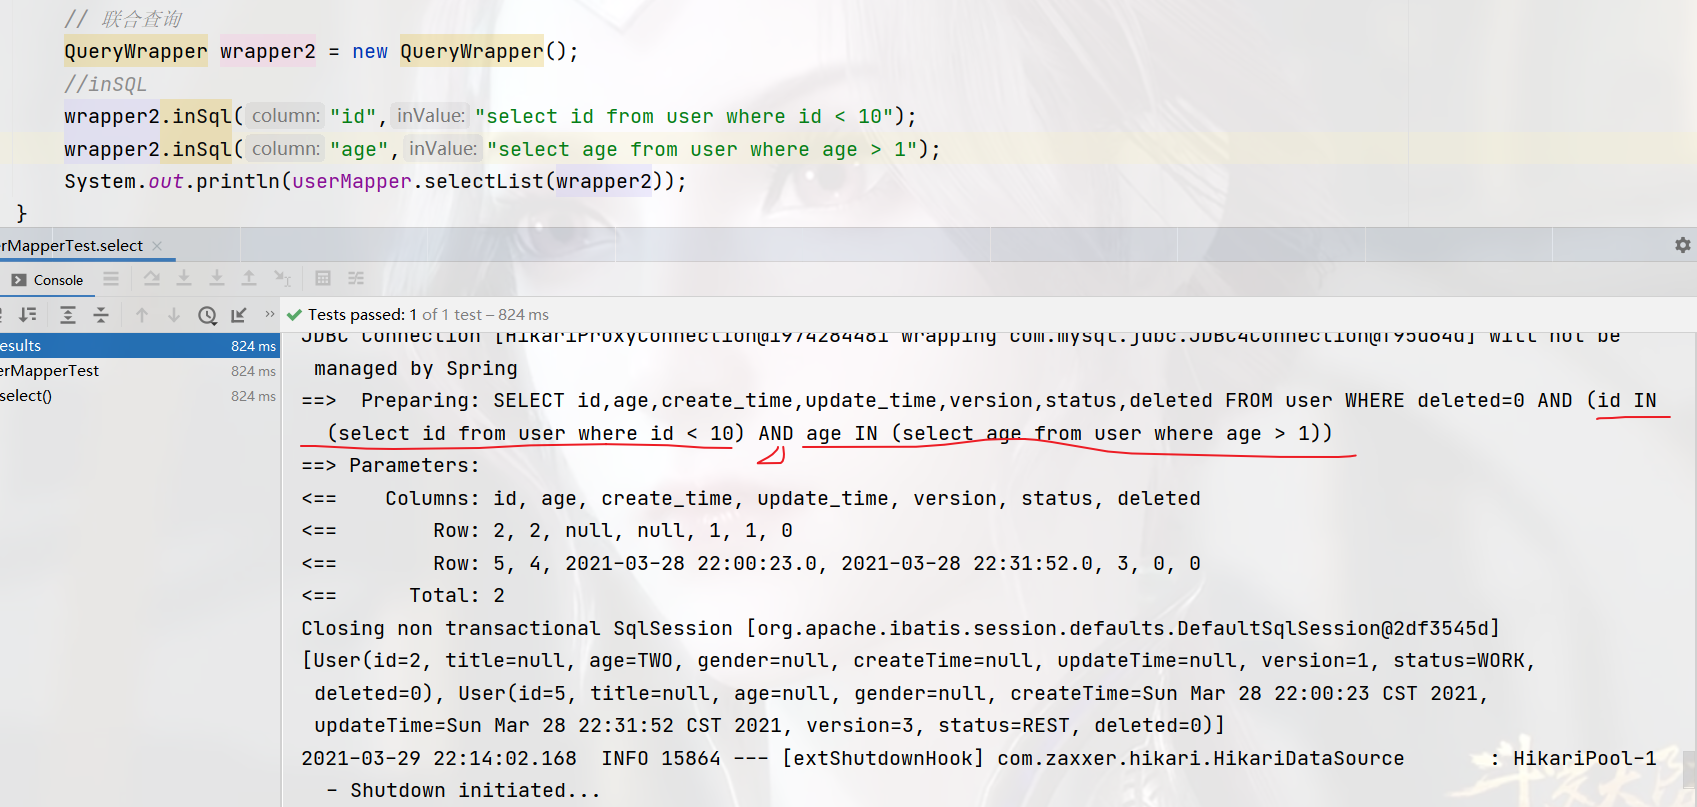Click the '//inSQL' comment line
Image resolution: width=1697 pixels, height=807 pixels.
[x=105, y=84]
